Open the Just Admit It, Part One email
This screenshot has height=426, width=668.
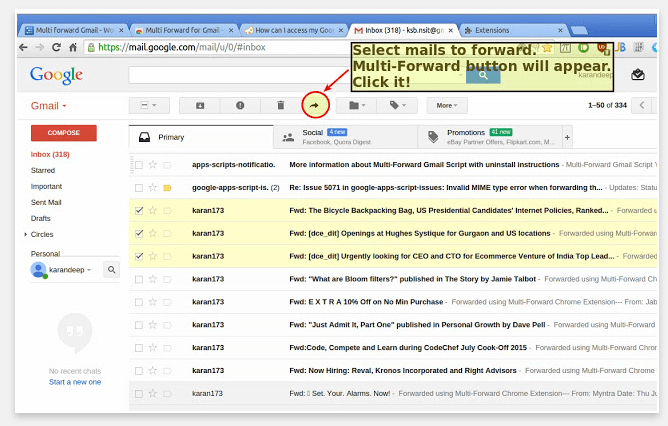(393, 325)
